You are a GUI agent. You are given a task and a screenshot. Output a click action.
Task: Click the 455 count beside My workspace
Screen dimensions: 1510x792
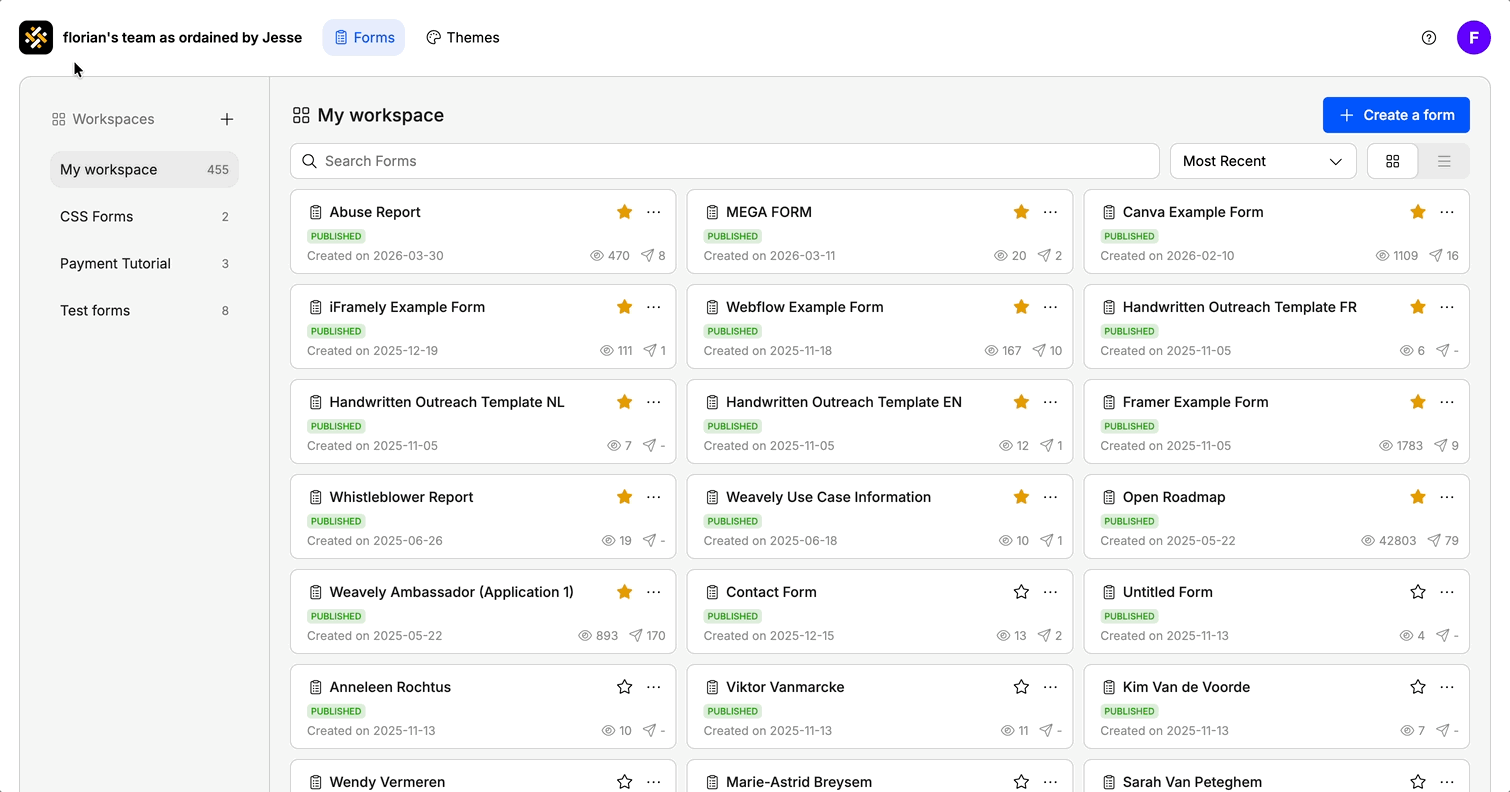(218, 170)
